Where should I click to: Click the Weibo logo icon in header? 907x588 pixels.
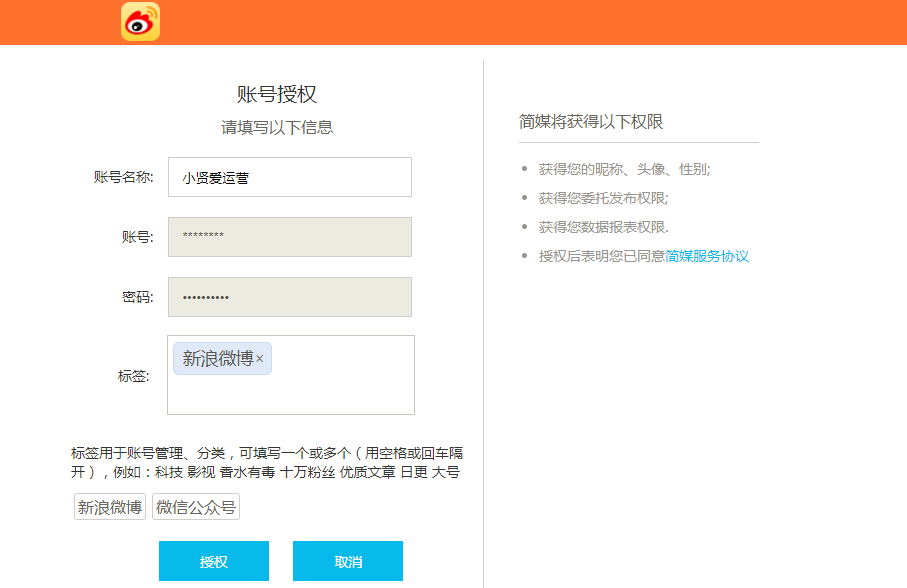141,22
